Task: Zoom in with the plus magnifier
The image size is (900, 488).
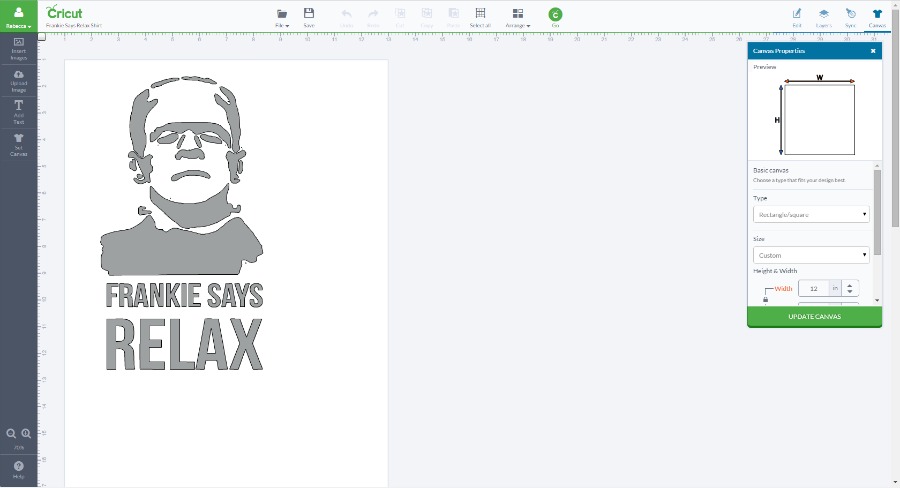Action: [26, 433]
